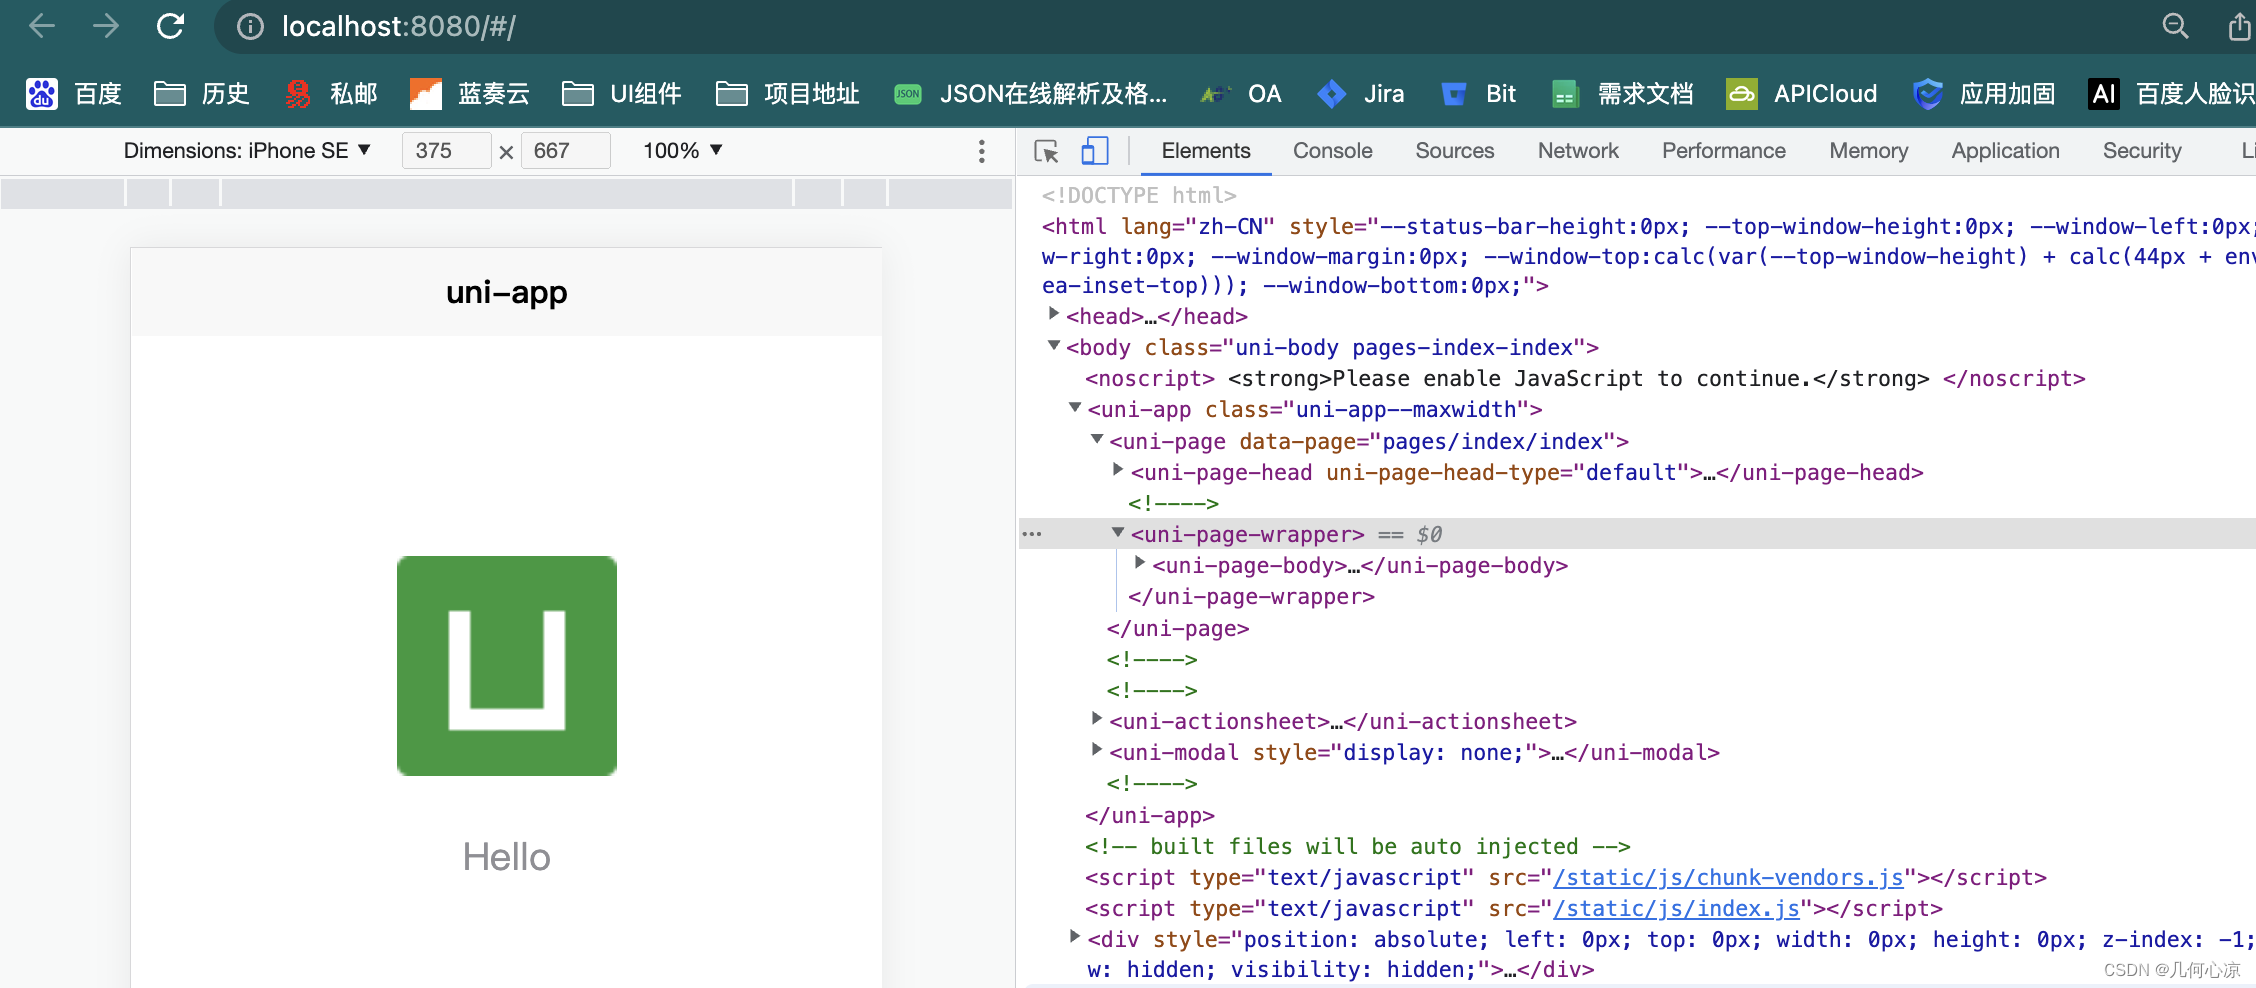This screenshot has width=2256, height=988.
Task: Activate the inspect element picker
Action: coord(1047,151)
